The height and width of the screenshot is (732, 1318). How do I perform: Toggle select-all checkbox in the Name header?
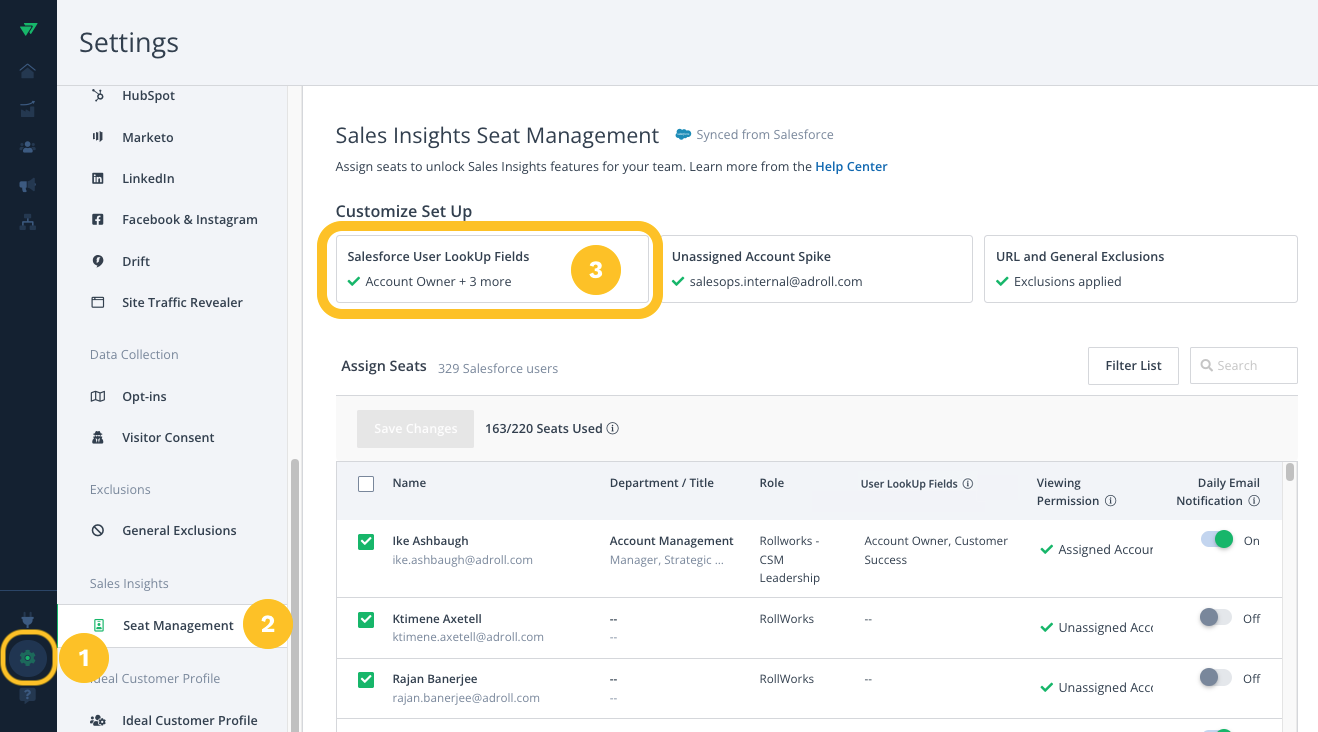(x=366, y=484)
